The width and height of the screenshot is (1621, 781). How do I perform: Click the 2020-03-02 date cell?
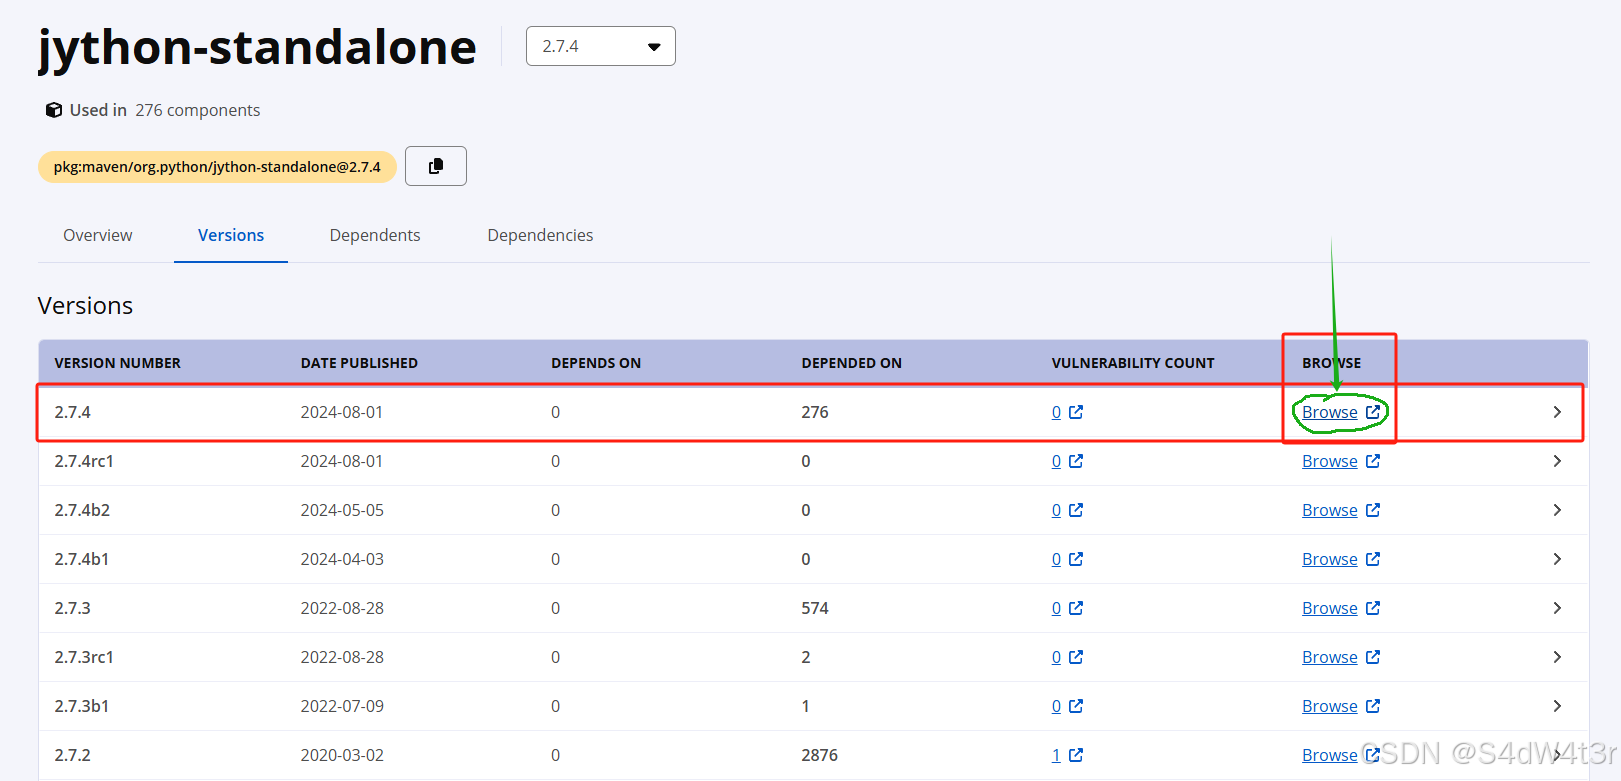point(342,755)
